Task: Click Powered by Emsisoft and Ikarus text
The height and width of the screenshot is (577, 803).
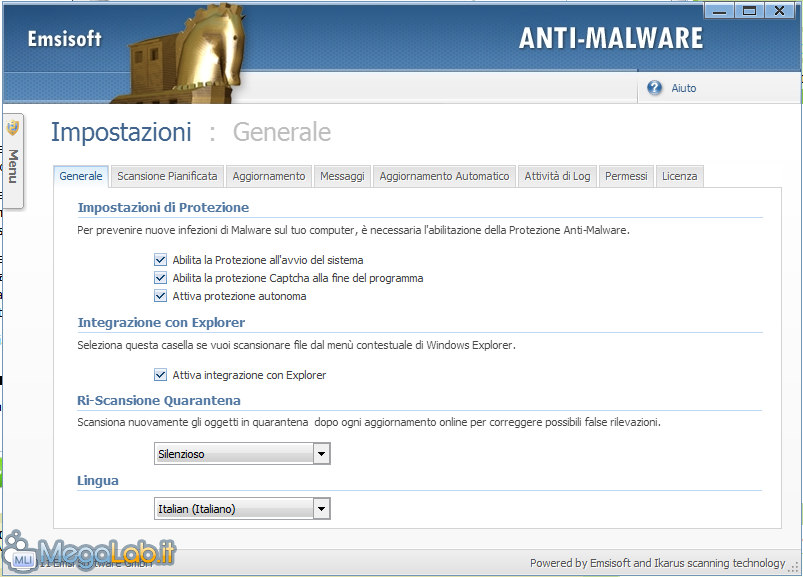Action: click(x=658, y=563)
